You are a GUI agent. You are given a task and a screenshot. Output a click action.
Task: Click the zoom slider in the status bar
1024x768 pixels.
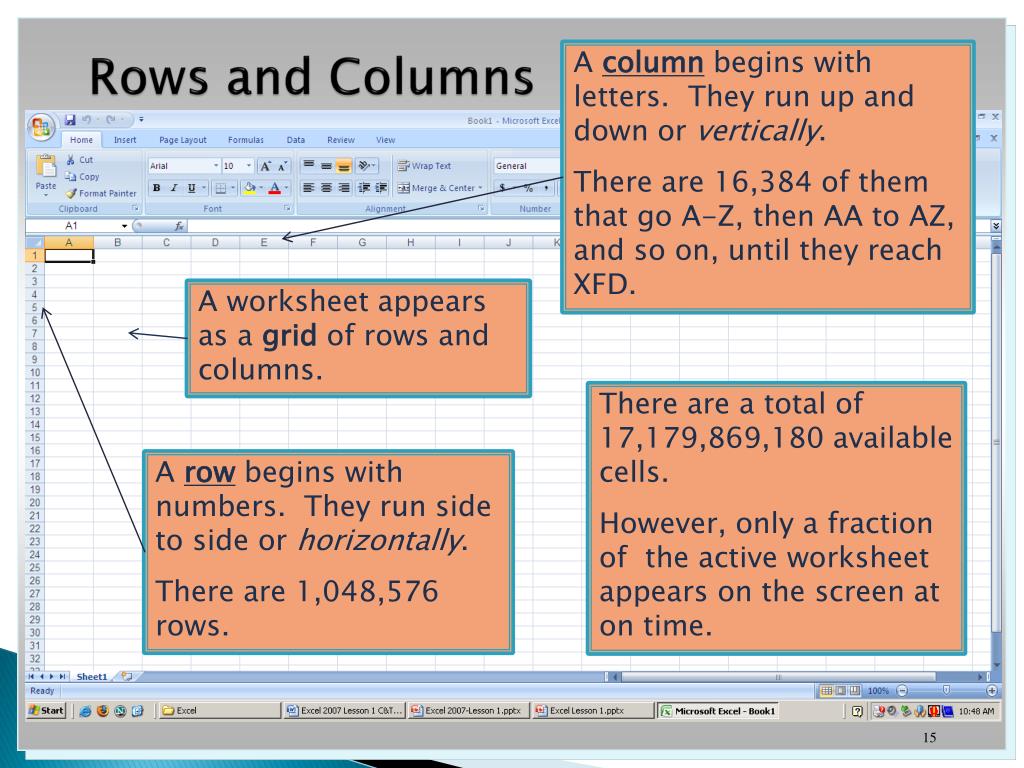pos(946,690)
